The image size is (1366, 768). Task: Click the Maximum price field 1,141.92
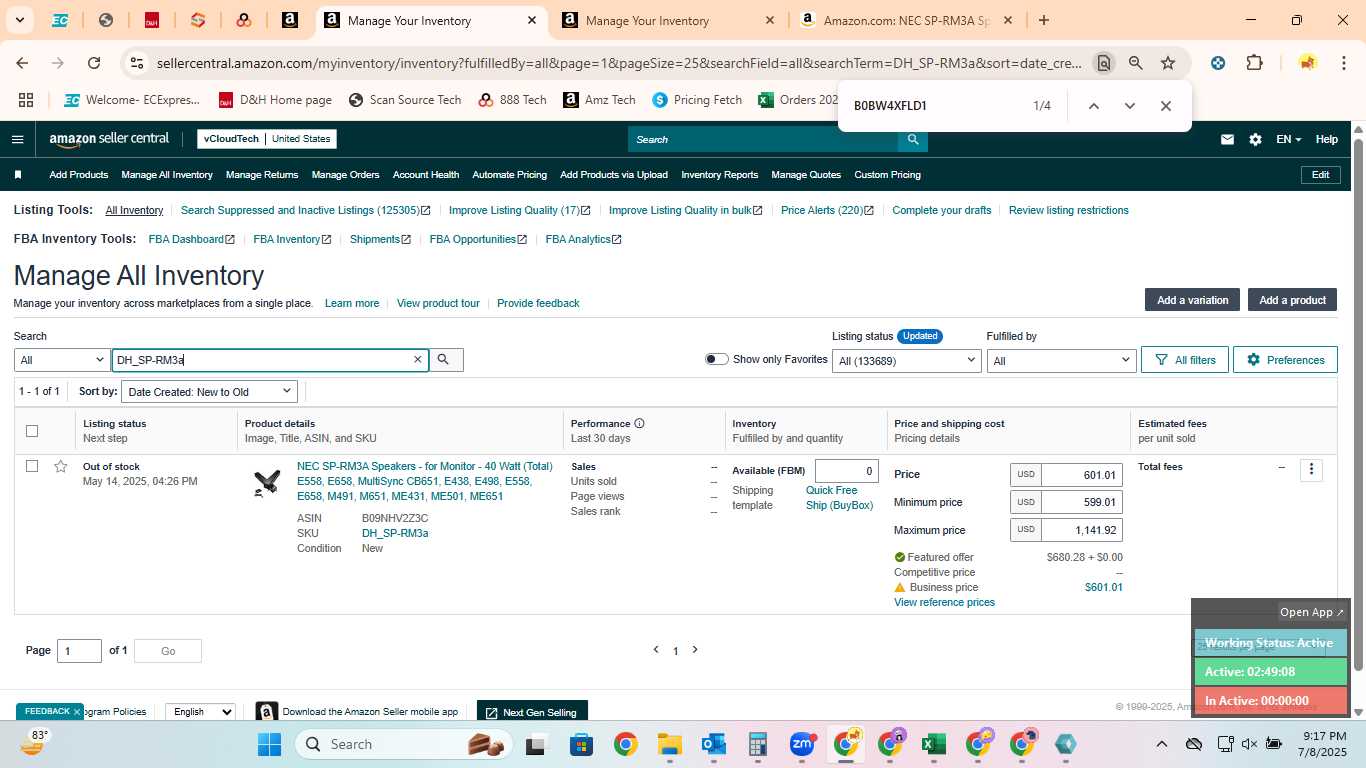click(1081, 530)
